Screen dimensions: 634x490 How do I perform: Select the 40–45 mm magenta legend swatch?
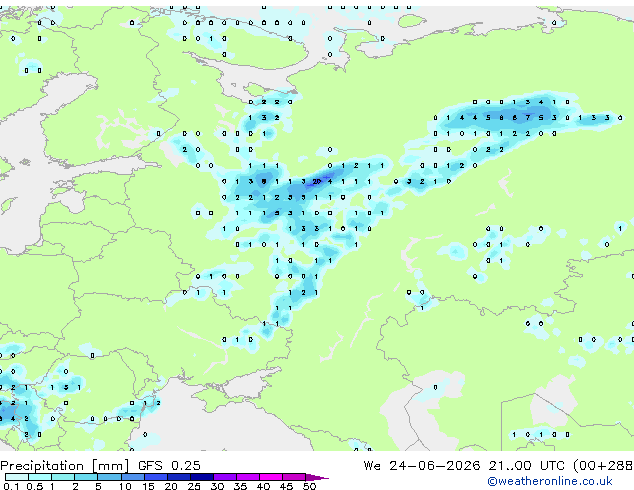click(x=271, y=477)
